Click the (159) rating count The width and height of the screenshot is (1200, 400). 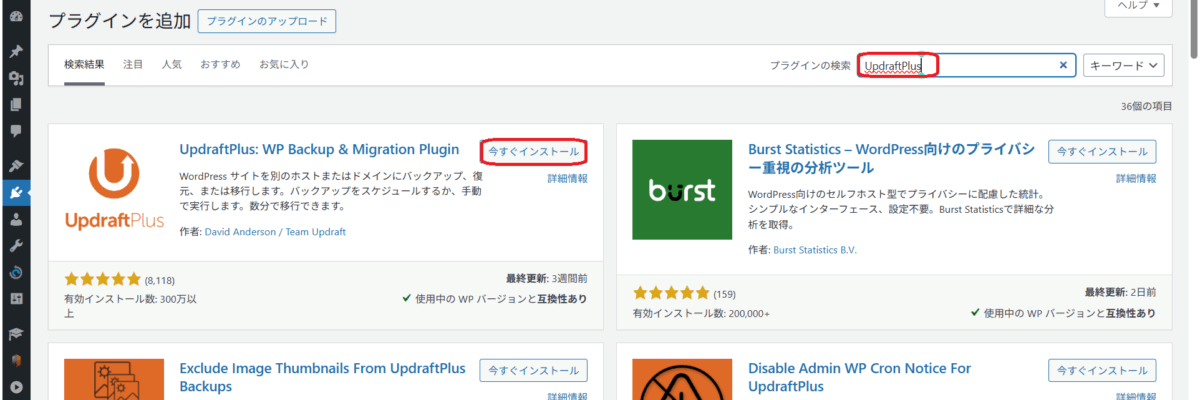(724, 294)
